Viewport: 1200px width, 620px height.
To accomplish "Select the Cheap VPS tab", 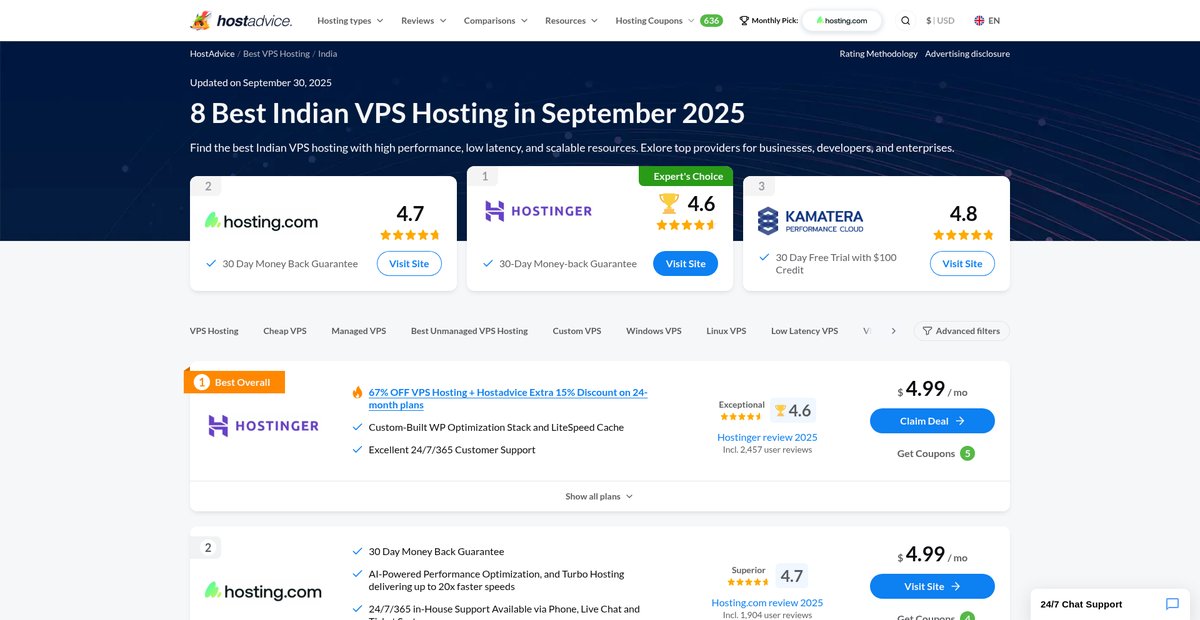I will (x=285, y=331).
